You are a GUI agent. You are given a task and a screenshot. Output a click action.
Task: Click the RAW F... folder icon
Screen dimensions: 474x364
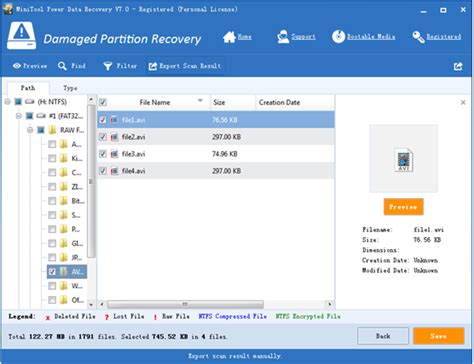coord(52,130)
